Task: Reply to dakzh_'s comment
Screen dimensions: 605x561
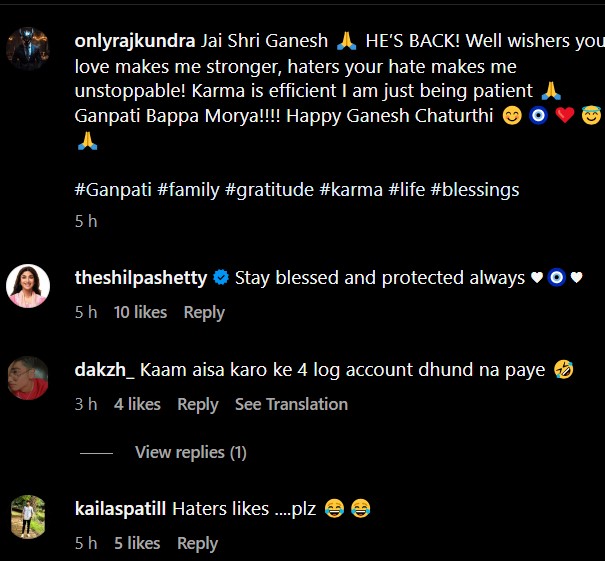Action: [x=197, y=404]
